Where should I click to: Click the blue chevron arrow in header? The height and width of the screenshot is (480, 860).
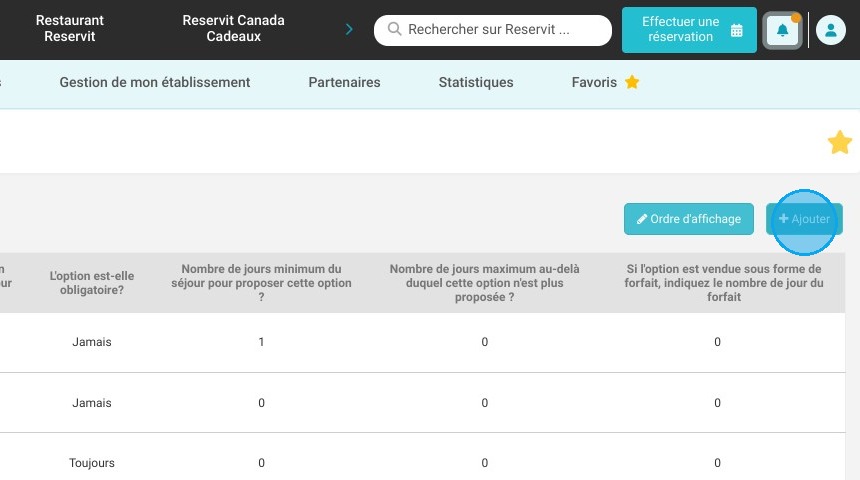coord(349,30)
